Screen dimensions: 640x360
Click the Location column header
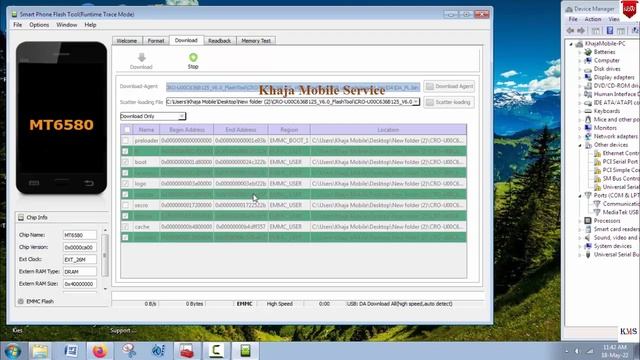click(x=388, y=130)
